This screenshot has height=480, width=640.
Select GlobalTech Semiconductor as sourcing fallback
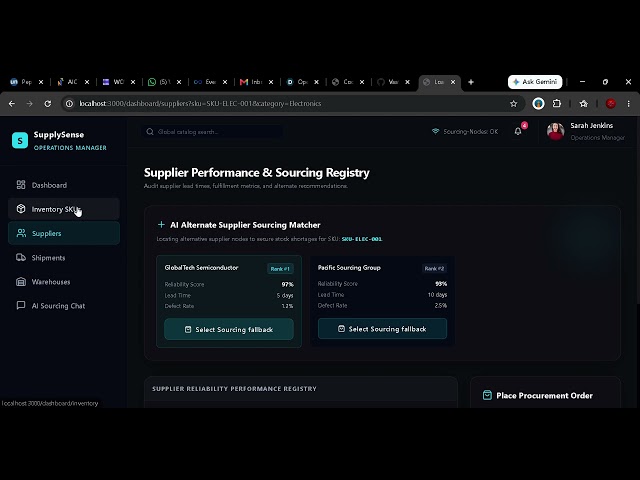[229, 329]
